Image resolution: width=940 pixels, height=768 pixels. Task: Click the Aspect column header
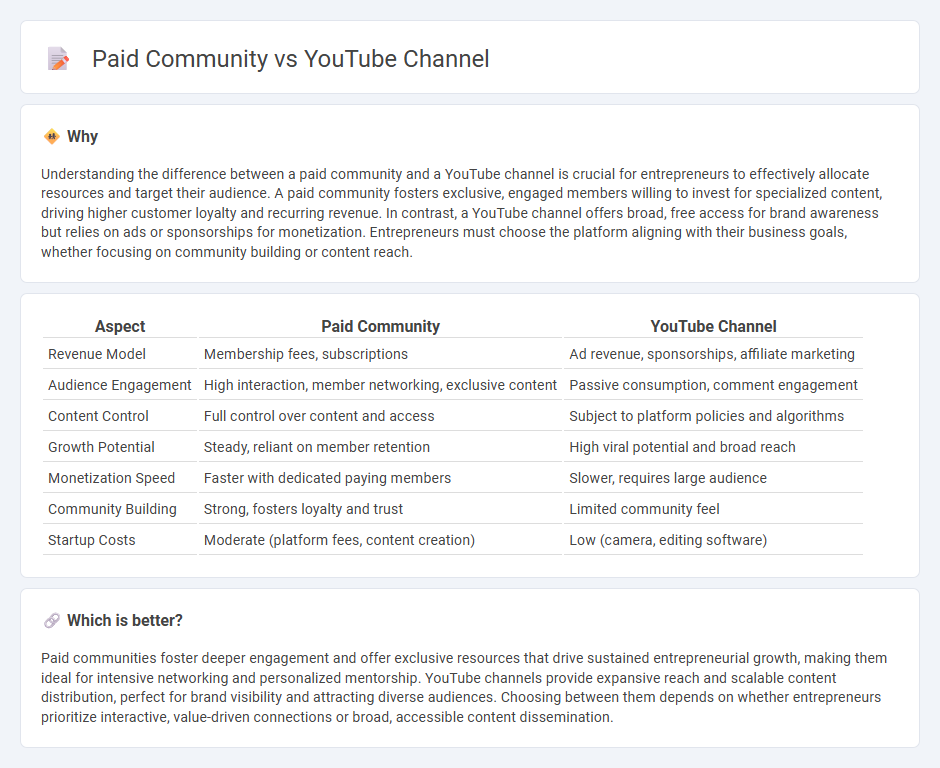pos(120,326)
